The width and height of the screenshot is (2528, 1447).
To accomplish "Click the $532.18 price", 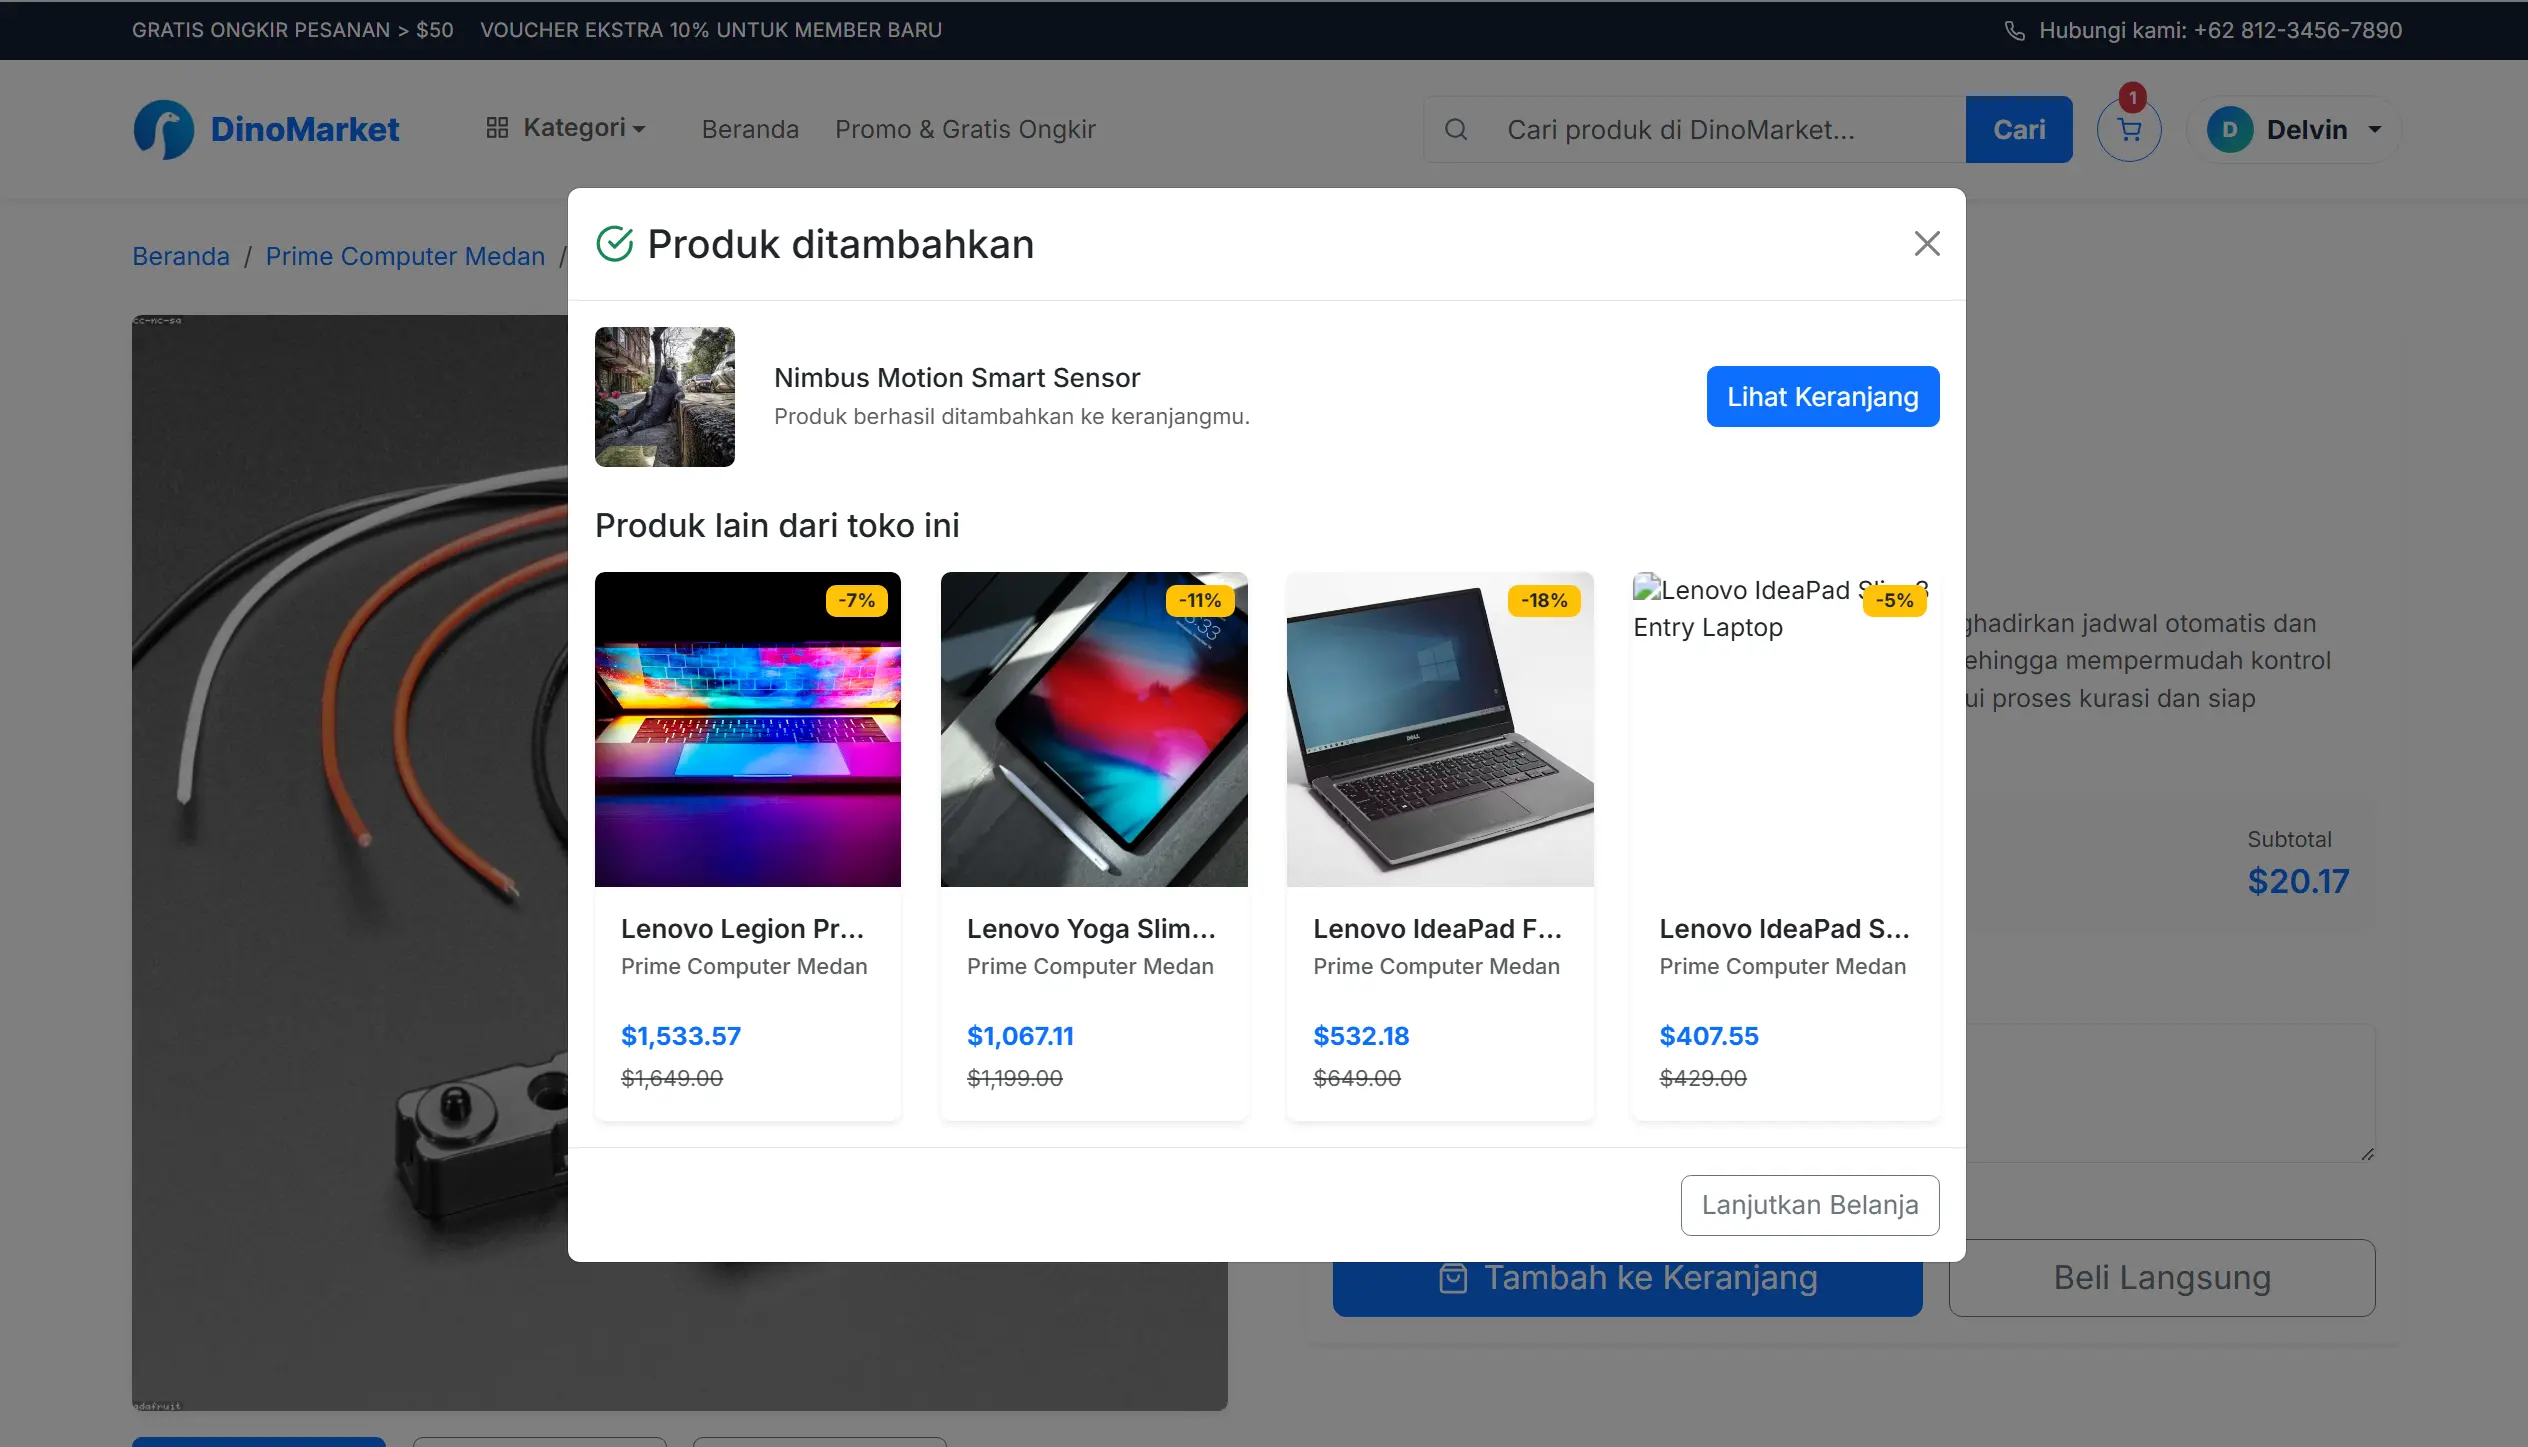I will [1360, 1036].
